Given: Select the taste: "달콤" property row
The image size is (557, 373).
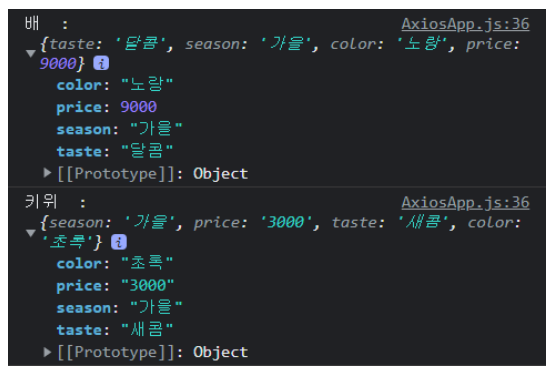Looking at the screenshot, I should [115, 152].
